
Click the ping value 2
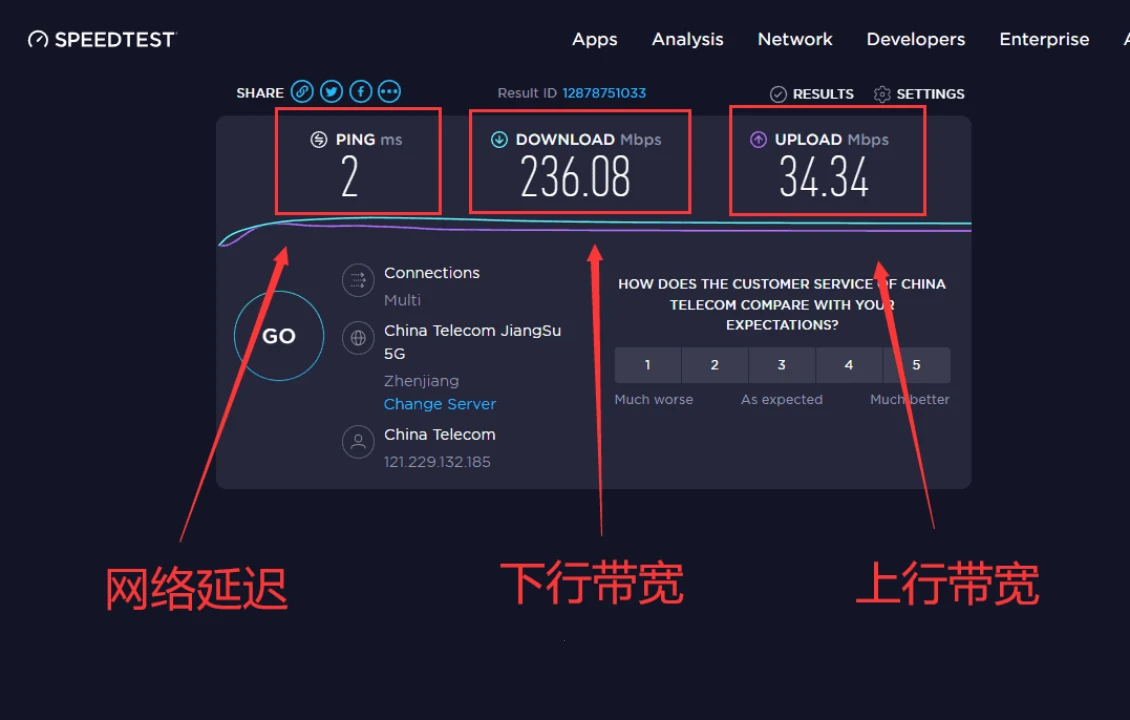coord(350,178)
